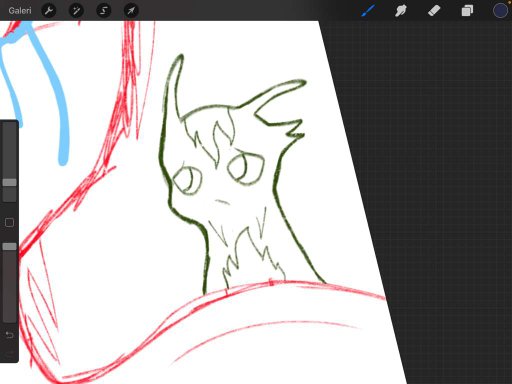Open the Layers panel
The image size is (512, 384).
pyautogui.click(x=467, y=11)
